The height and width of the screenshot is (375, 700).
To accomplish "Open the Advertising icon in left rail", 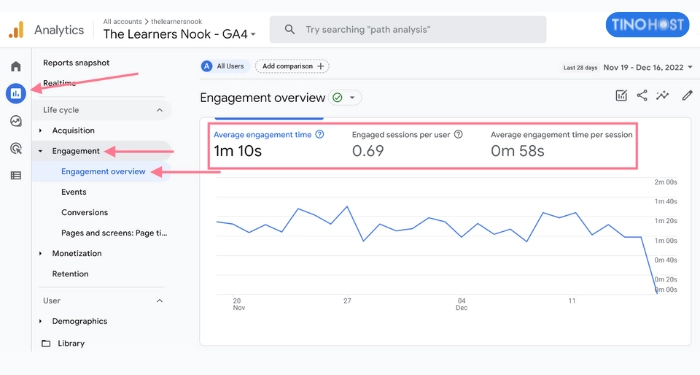I will [x=16, y=148].
